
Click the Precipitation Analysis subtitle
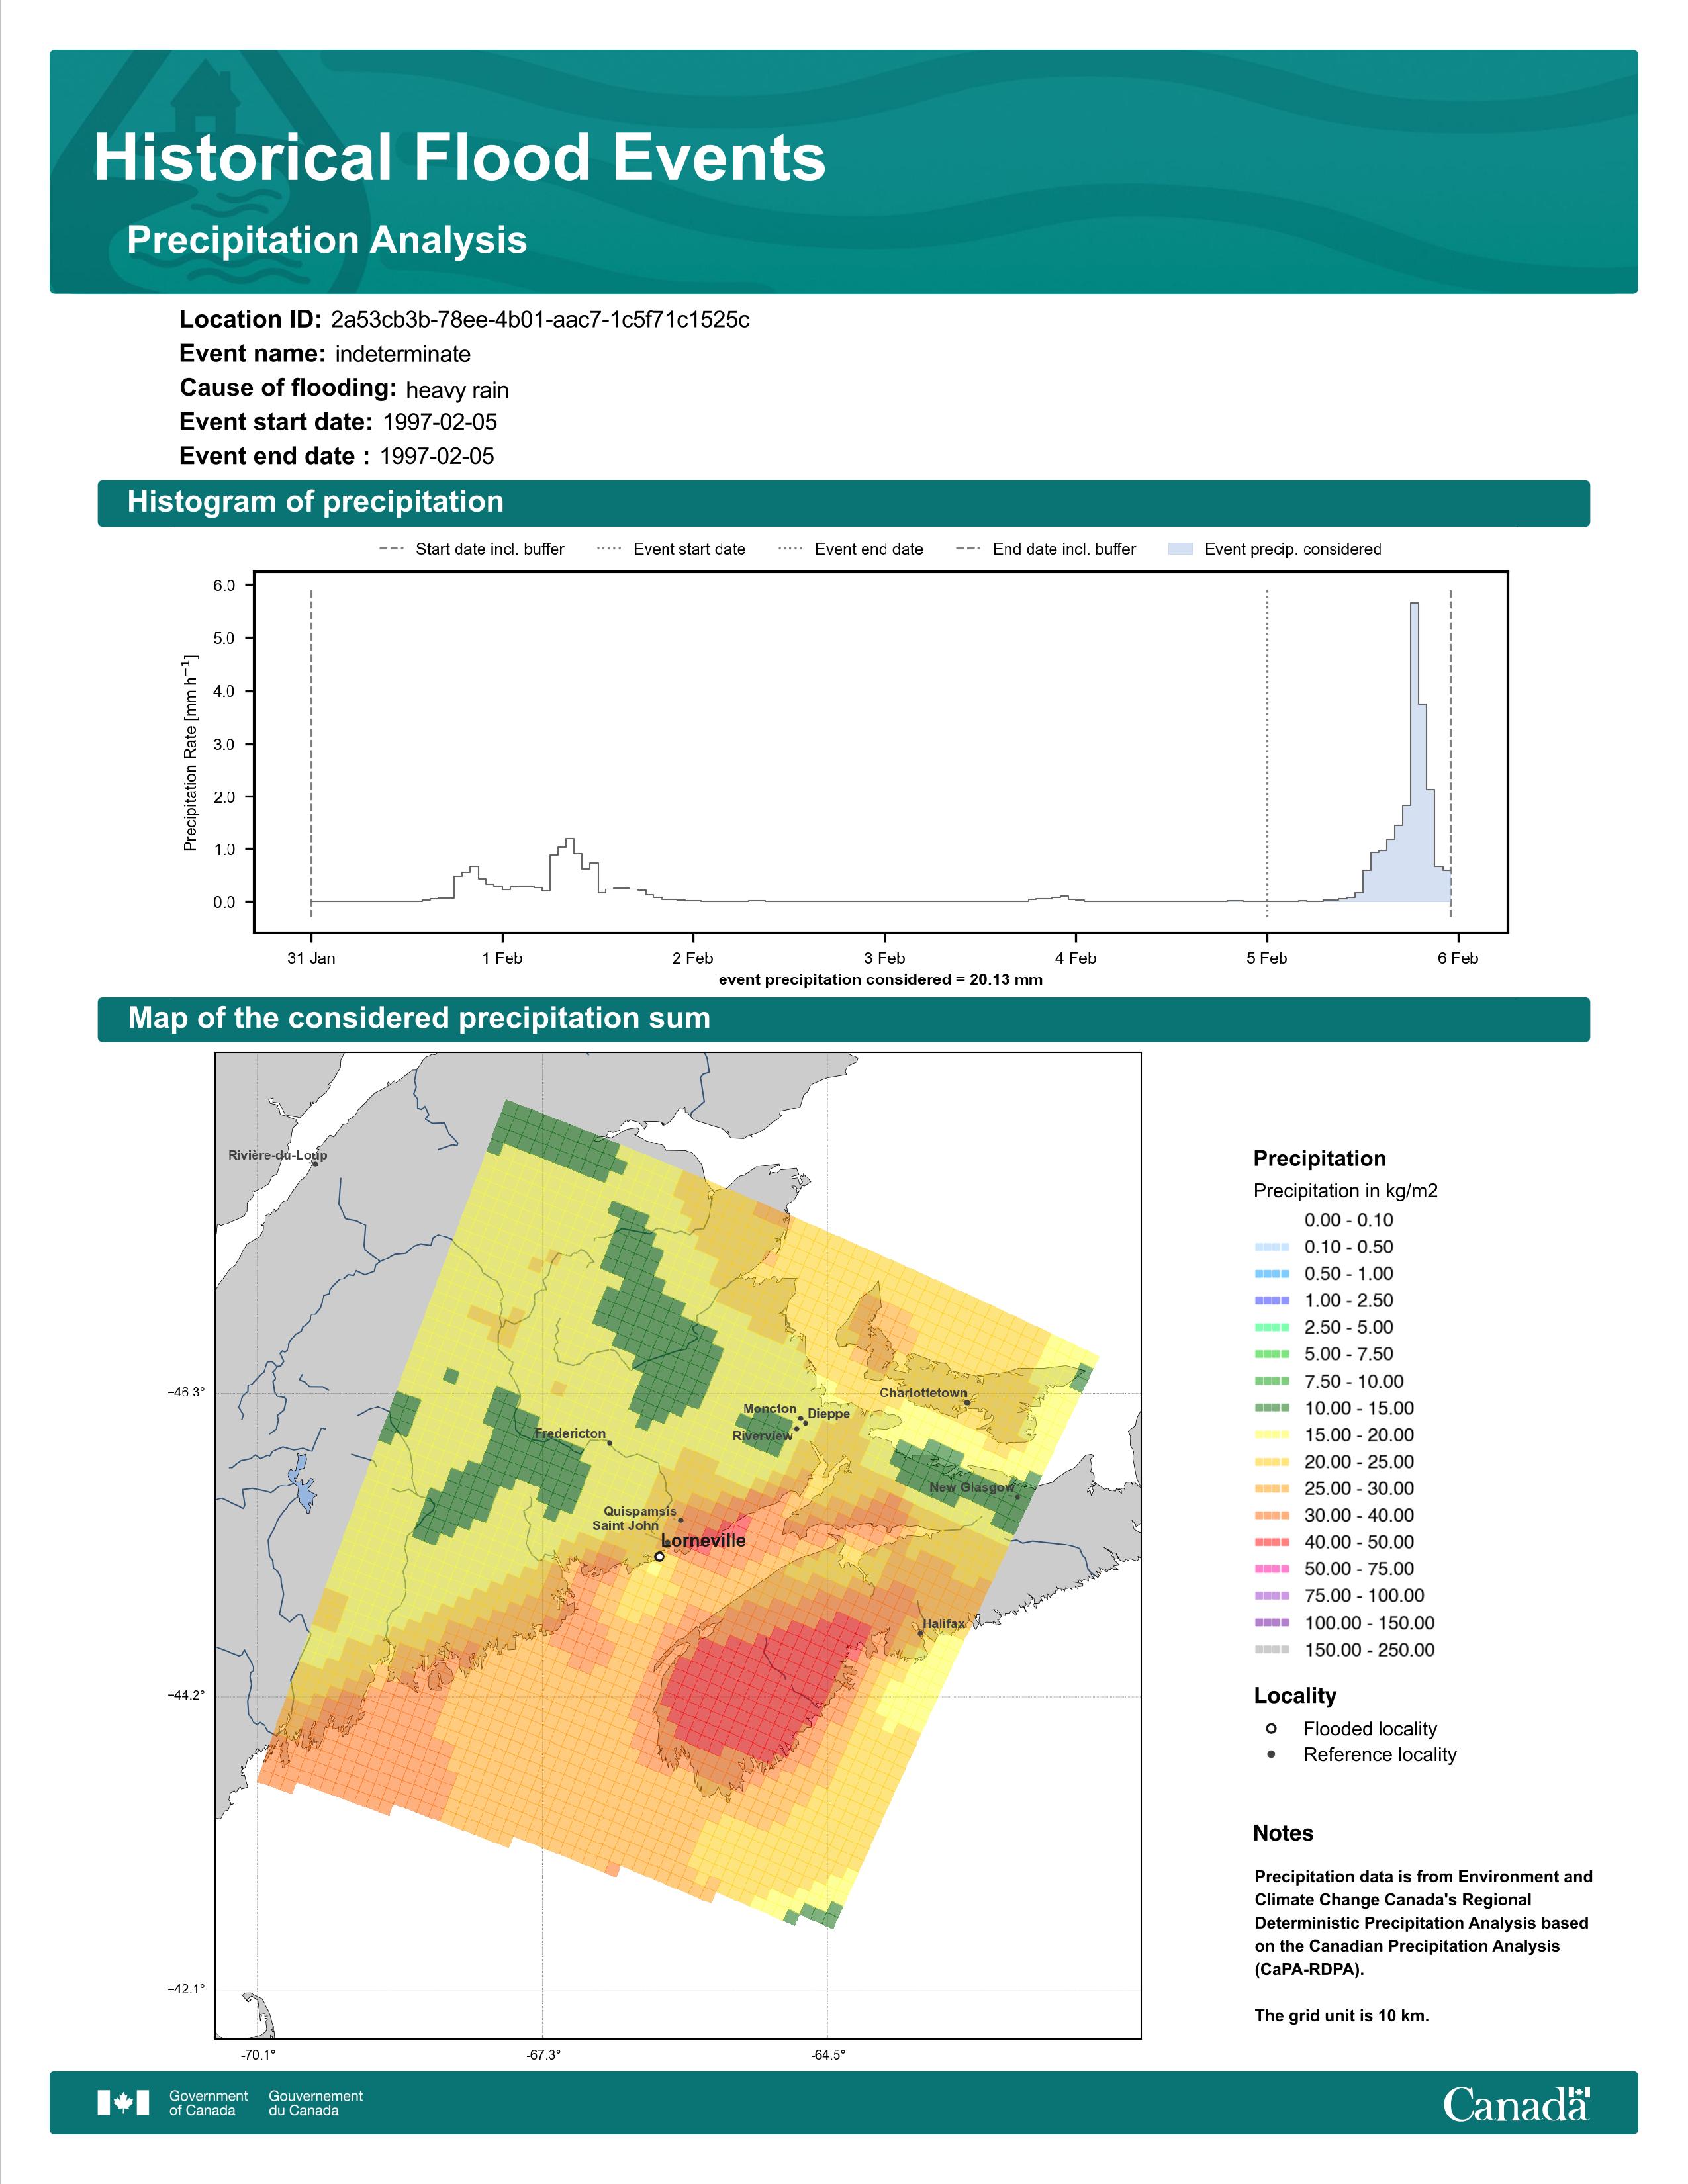coord(327,240)
